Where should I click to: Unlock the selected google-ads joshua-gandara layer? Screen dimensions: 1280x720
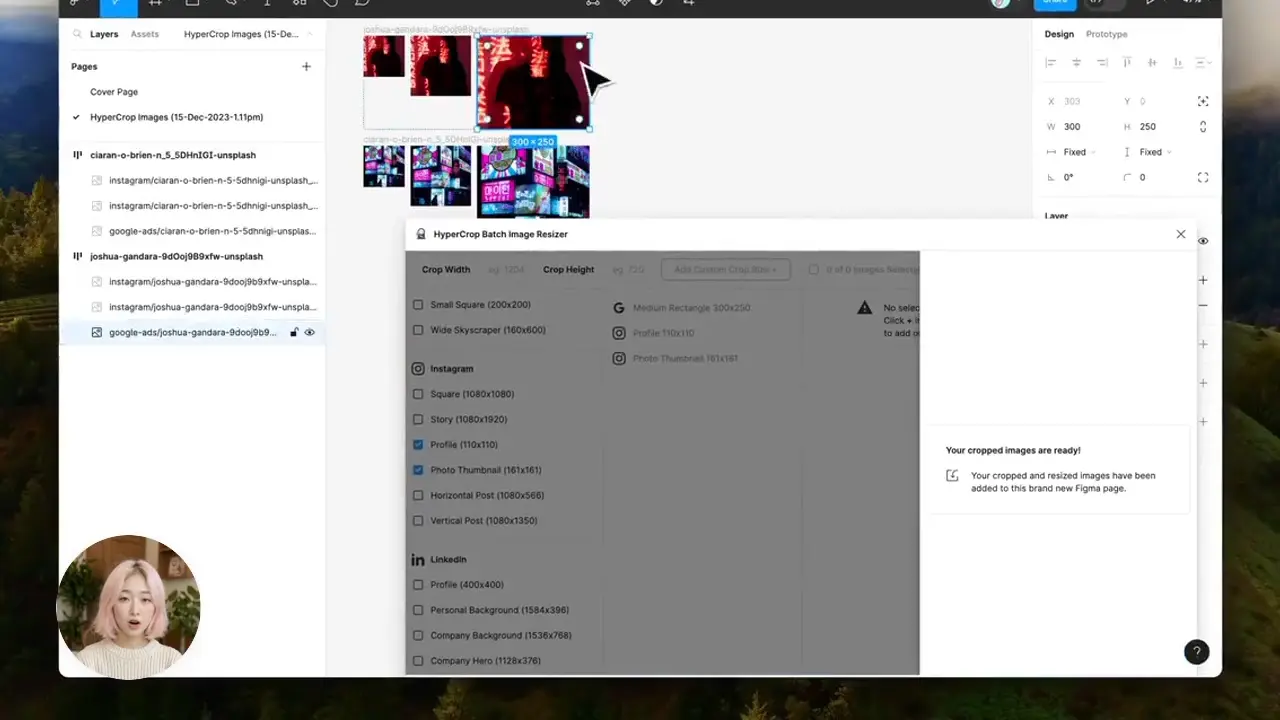(294, 332)
